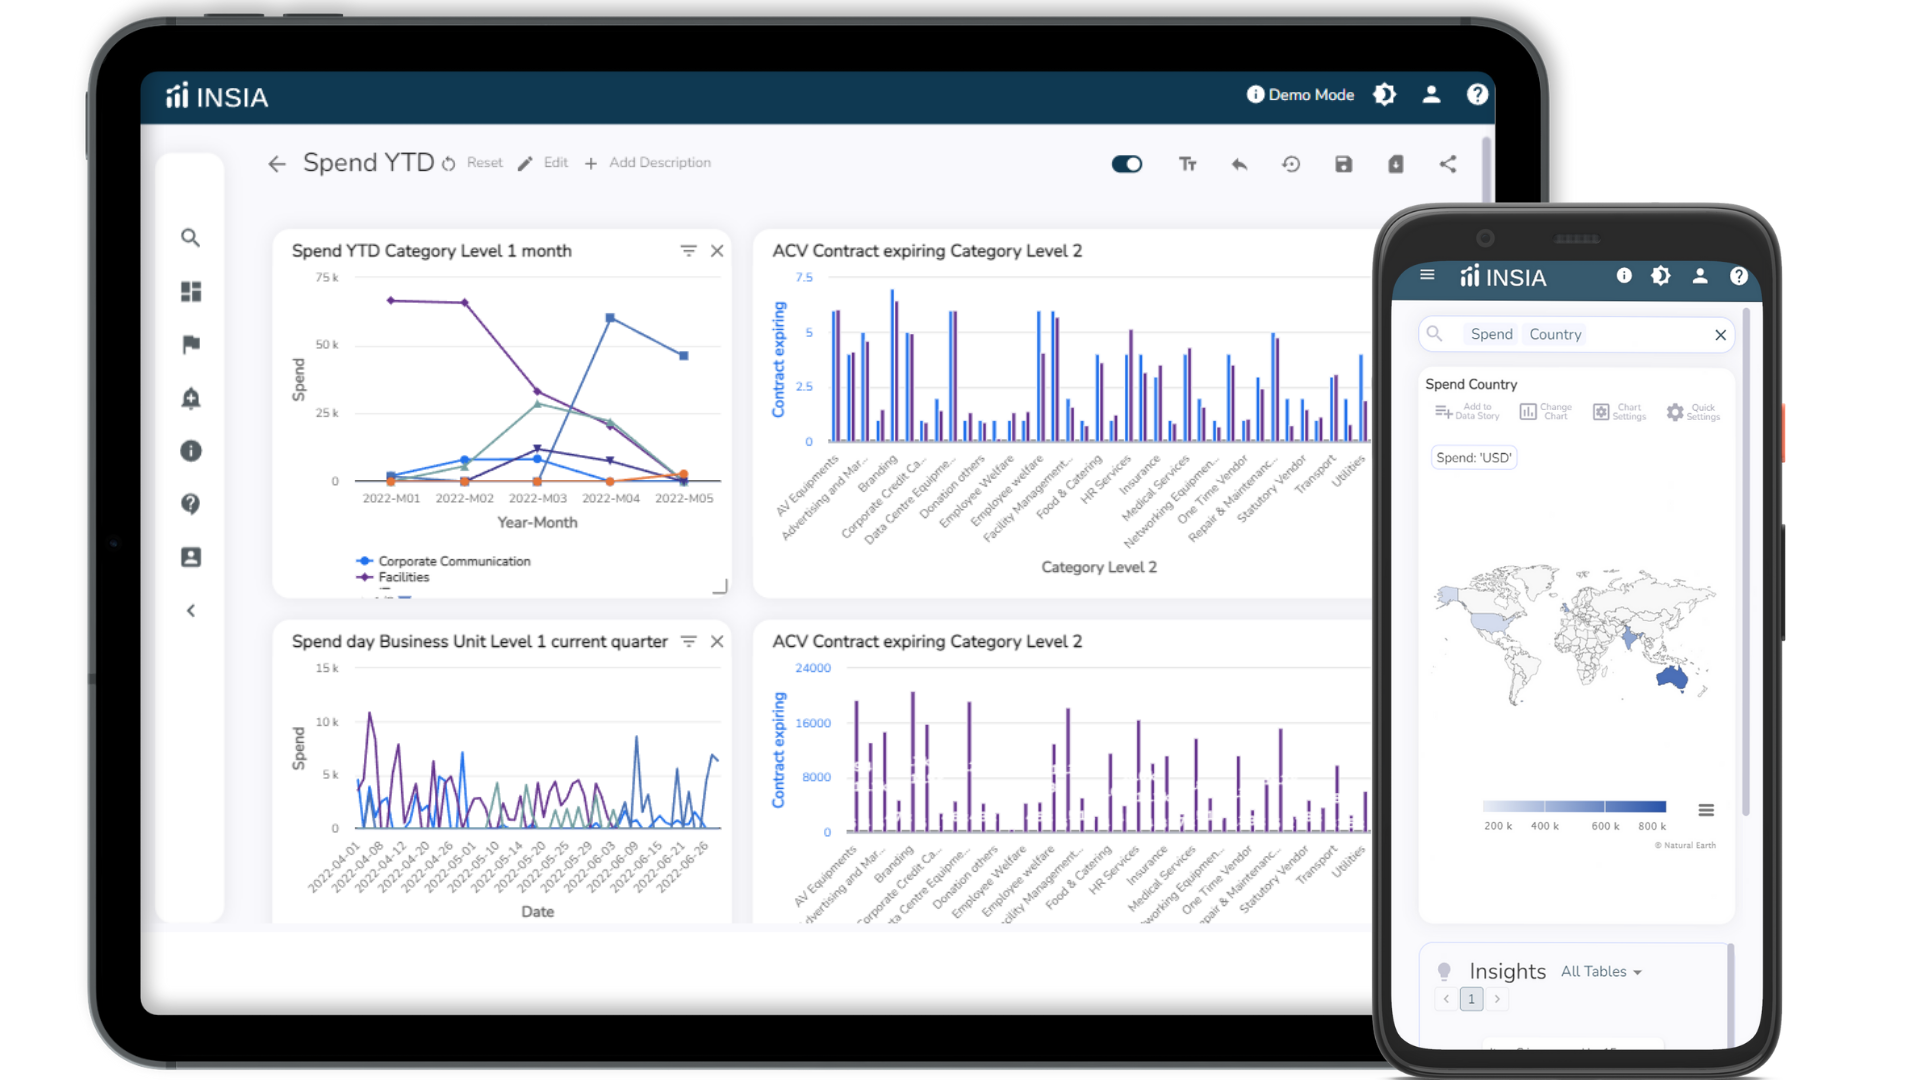
Task: Toggle Corporate Communication legend entry
Action: click(444, 561)
